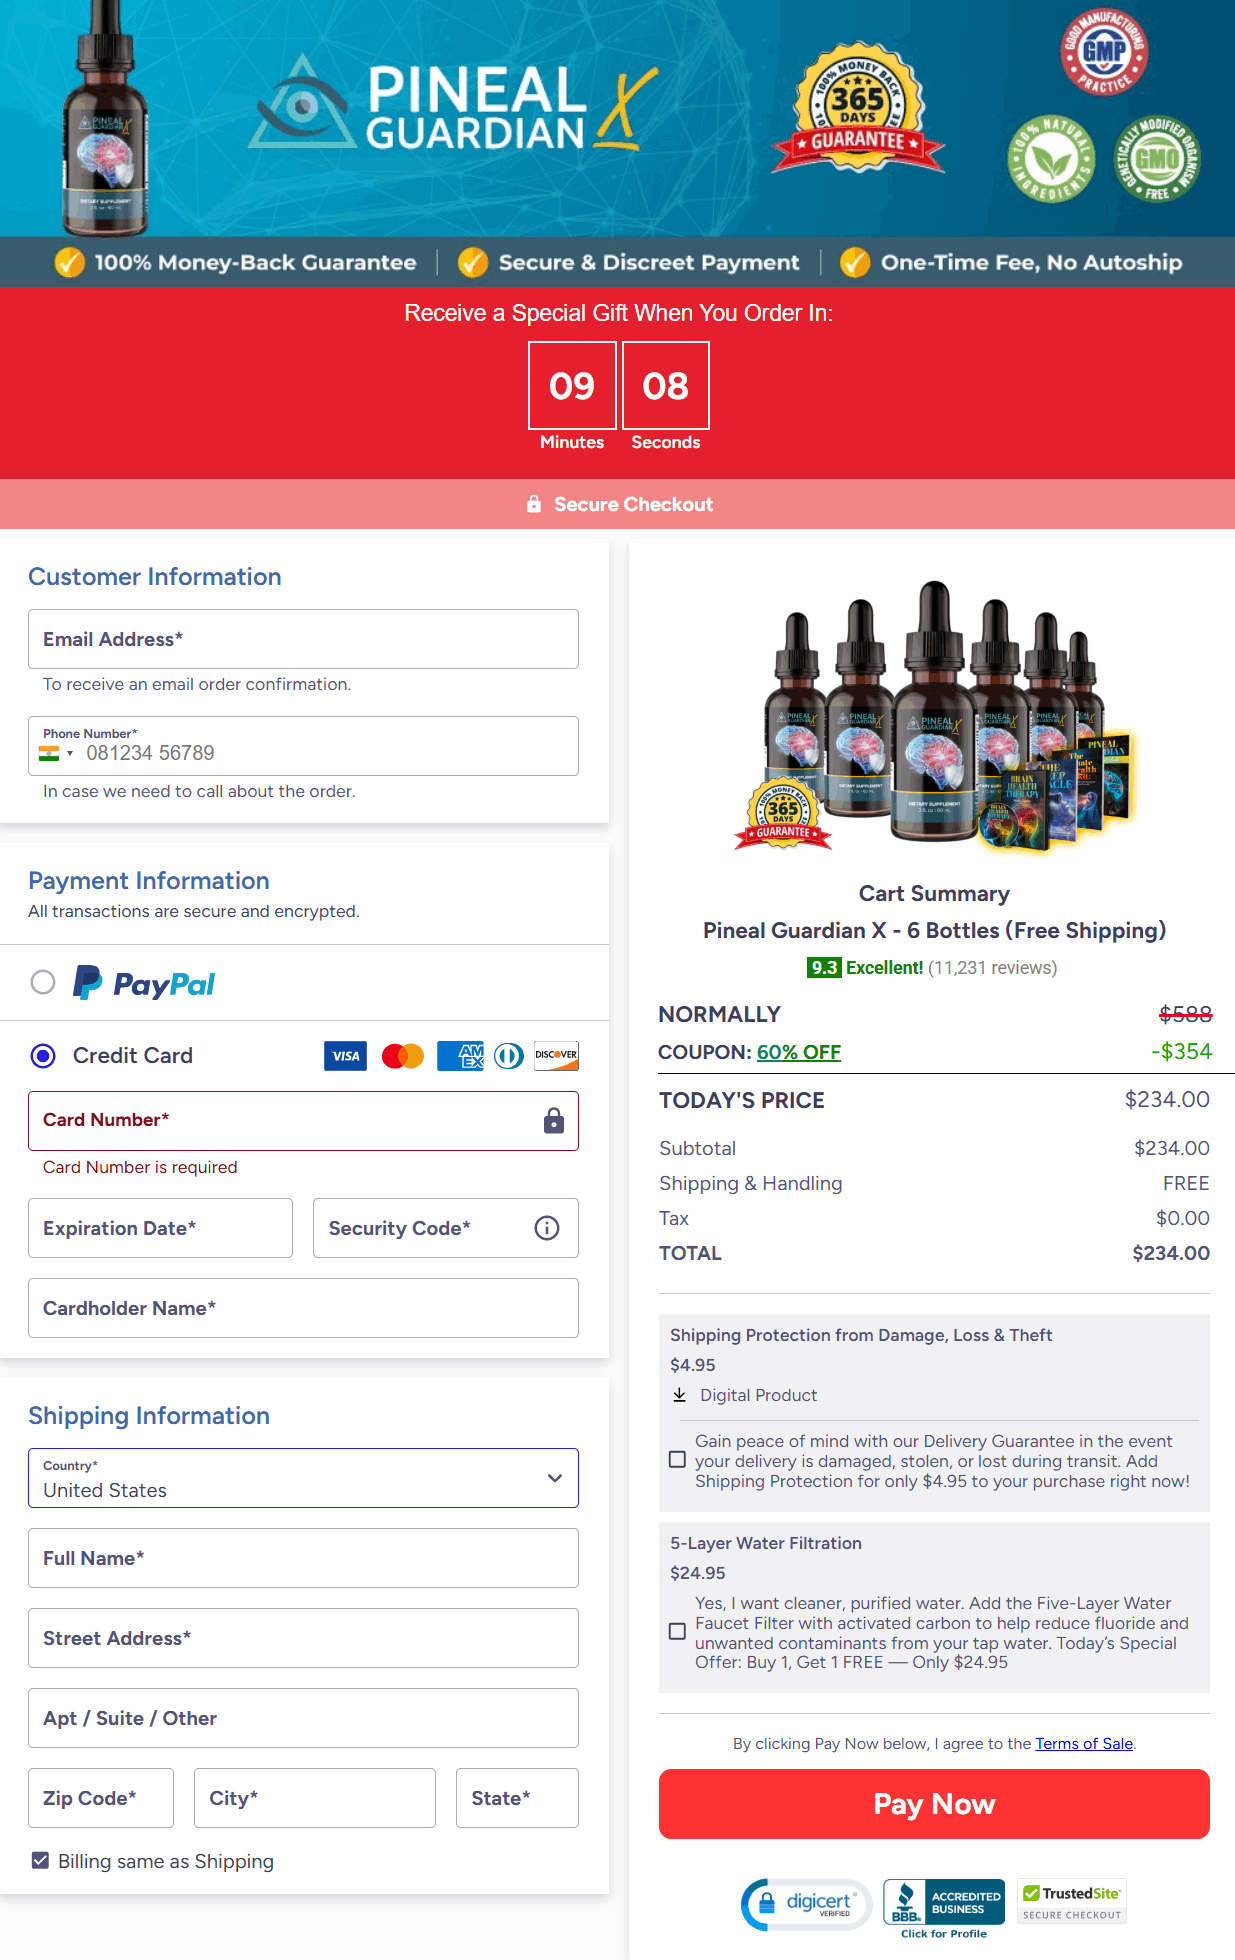The width and height of the screenshot is (1235, 1960).
Task: Click the PayPal logo
Action: [x=145, y=983]
